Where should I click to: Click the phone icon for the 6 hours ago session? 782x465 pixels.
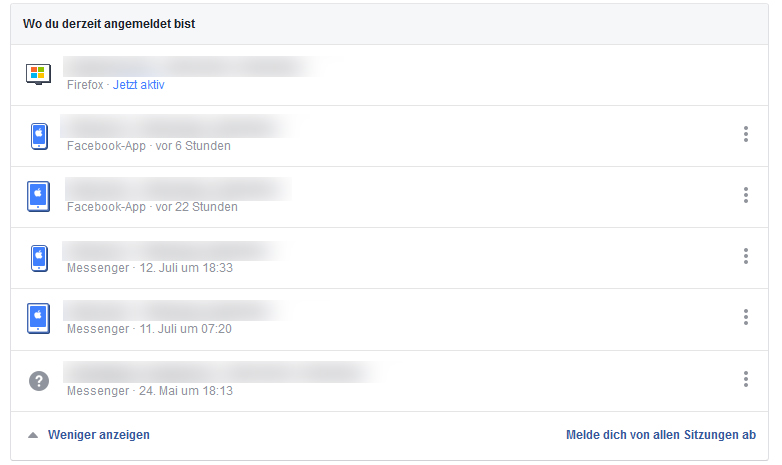point(38,135)
